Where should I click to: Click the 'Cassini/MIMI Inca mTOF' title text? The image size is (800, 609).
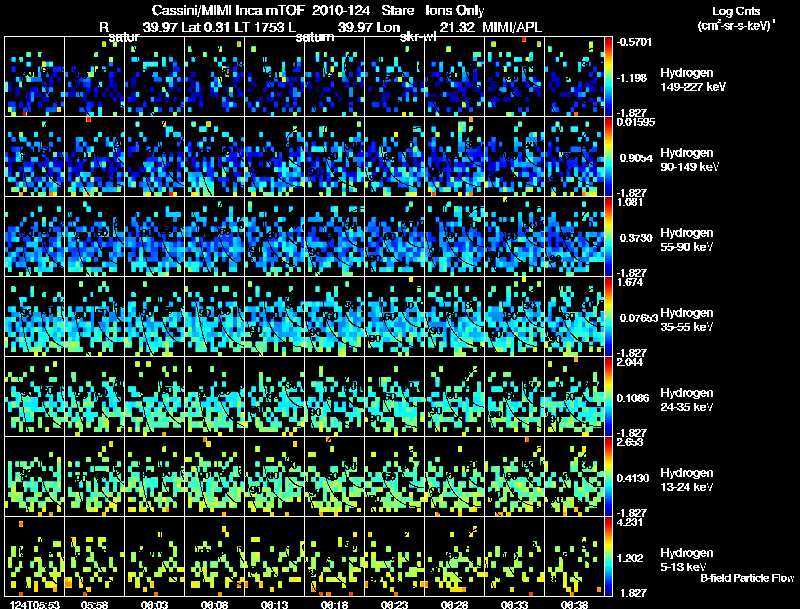[228, 10]
